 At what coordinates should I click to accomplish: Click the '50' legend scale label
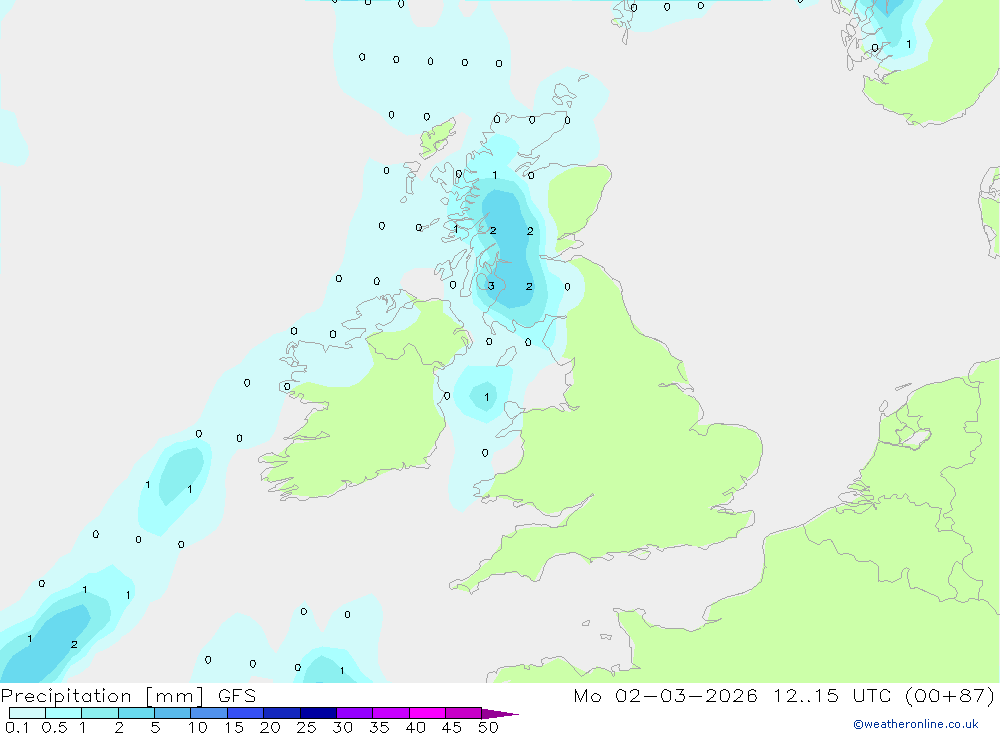click(x=488, y=727)
